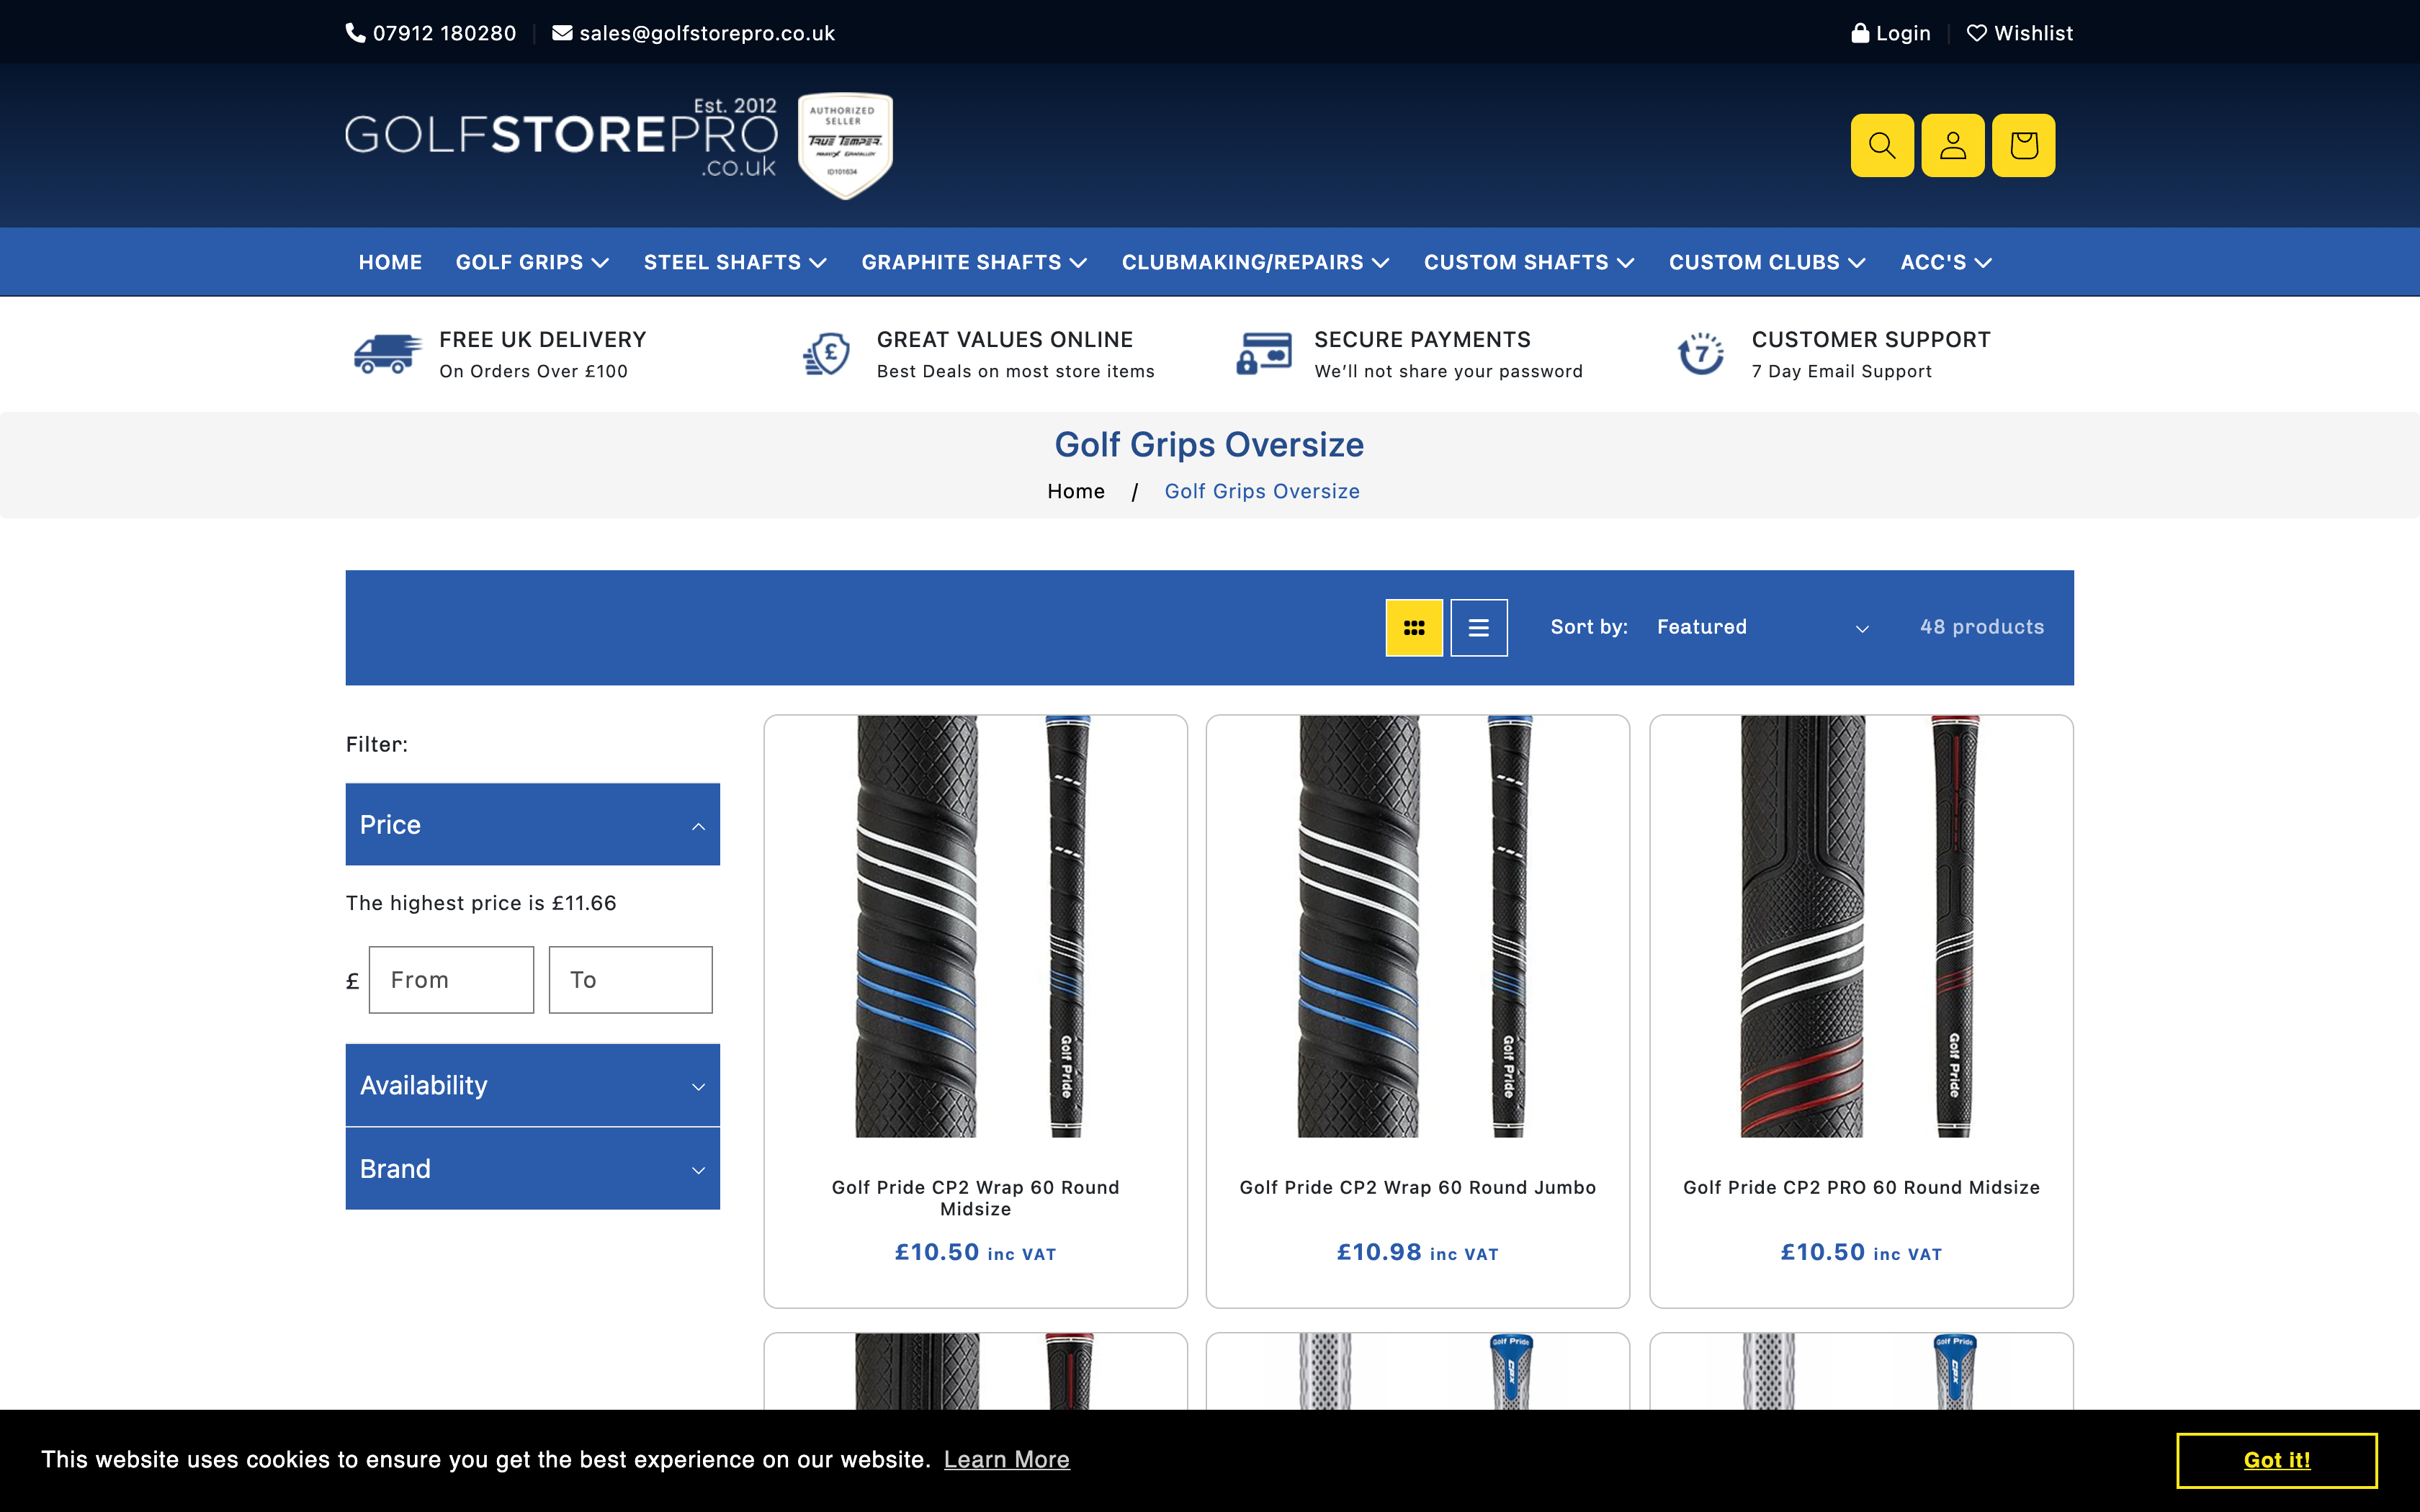Click the phone icon in top bar
This screenshot has height=1512, width=2420.
tap(355, 33)
